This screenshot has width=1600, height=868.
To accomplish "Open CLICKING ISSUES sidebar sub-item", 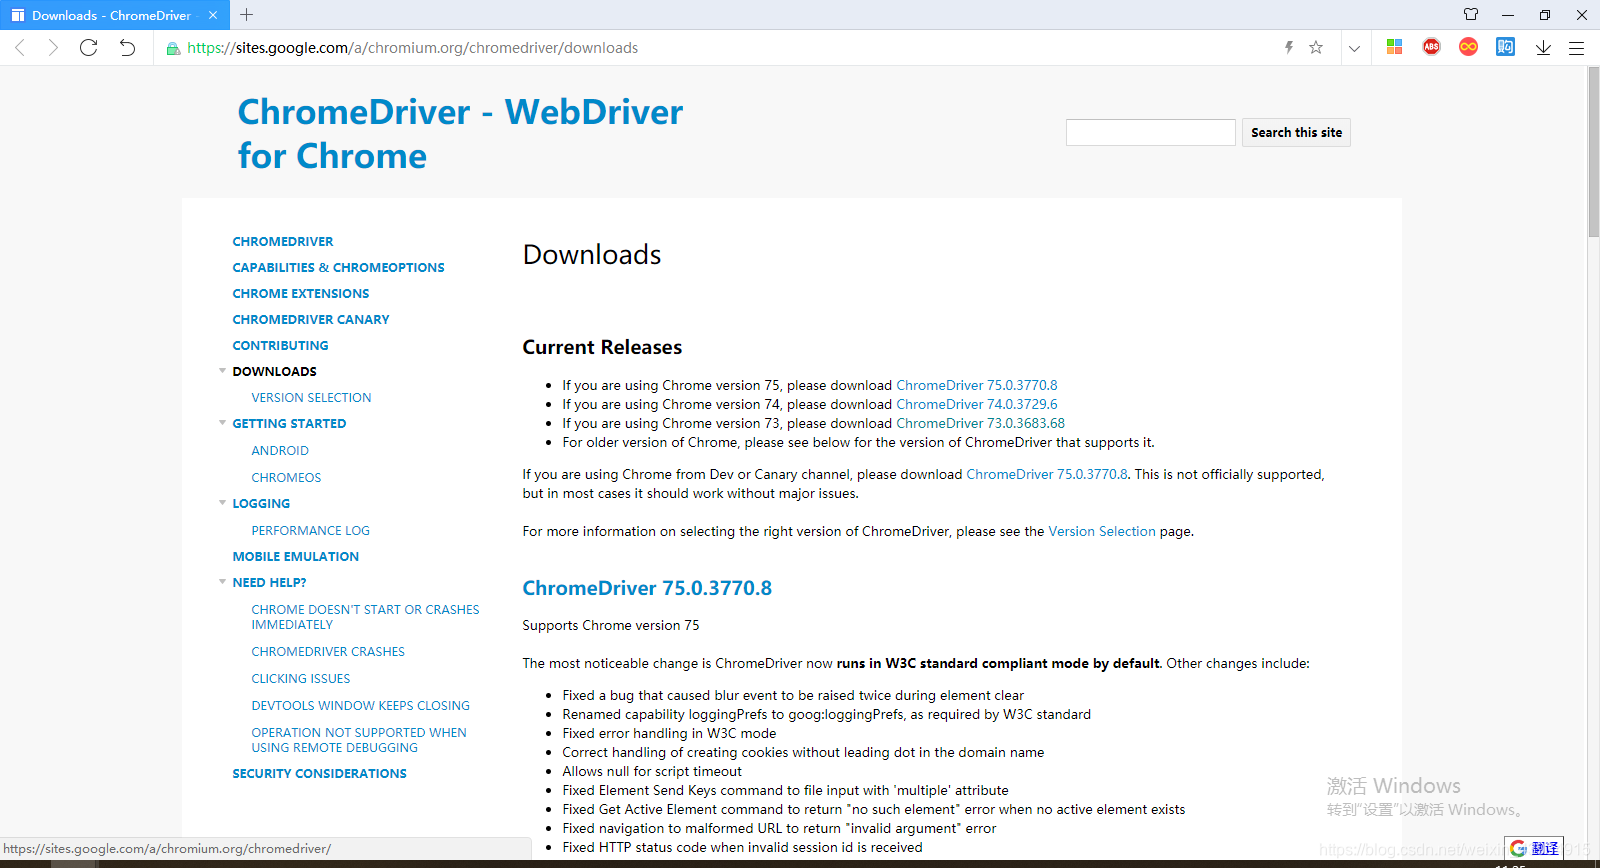I will coord(300,679).
